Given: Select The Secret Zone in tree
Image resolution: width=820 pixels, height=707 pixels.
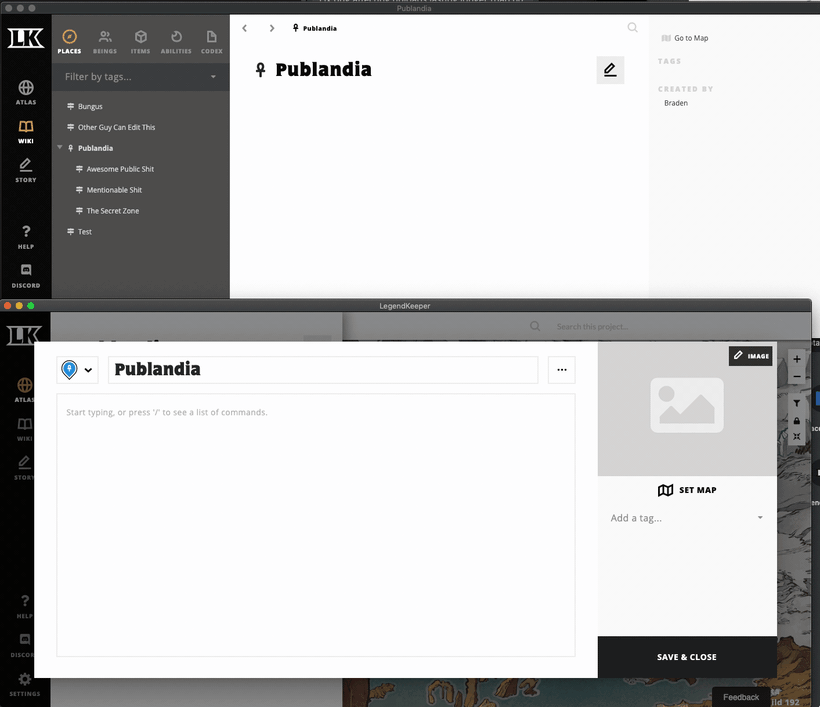Looking at the screenshot, I should pyautogui.click(x=112, y=211).
